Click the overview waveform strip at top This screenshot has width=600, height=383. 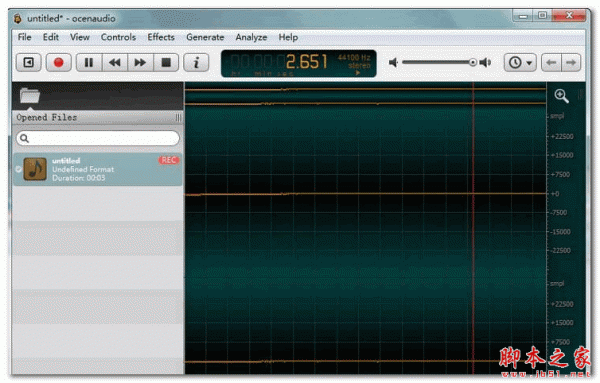(x=365, y=96)
